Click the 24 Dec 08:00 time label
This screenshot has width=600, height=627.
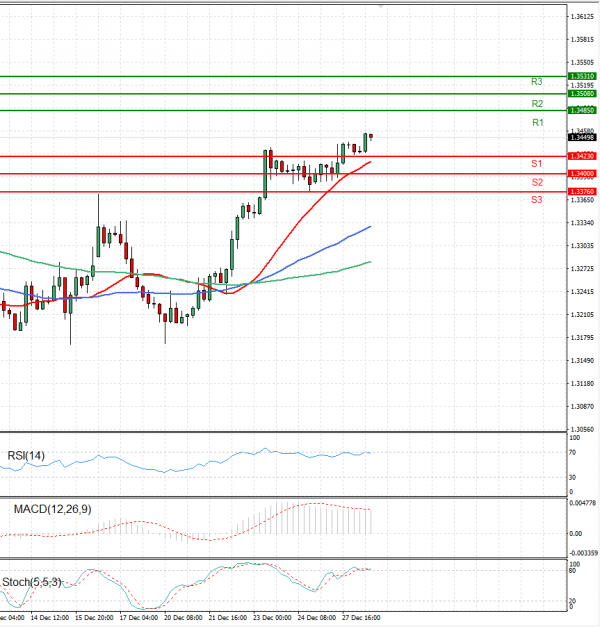pyautogui.click(x=316, y=617)
